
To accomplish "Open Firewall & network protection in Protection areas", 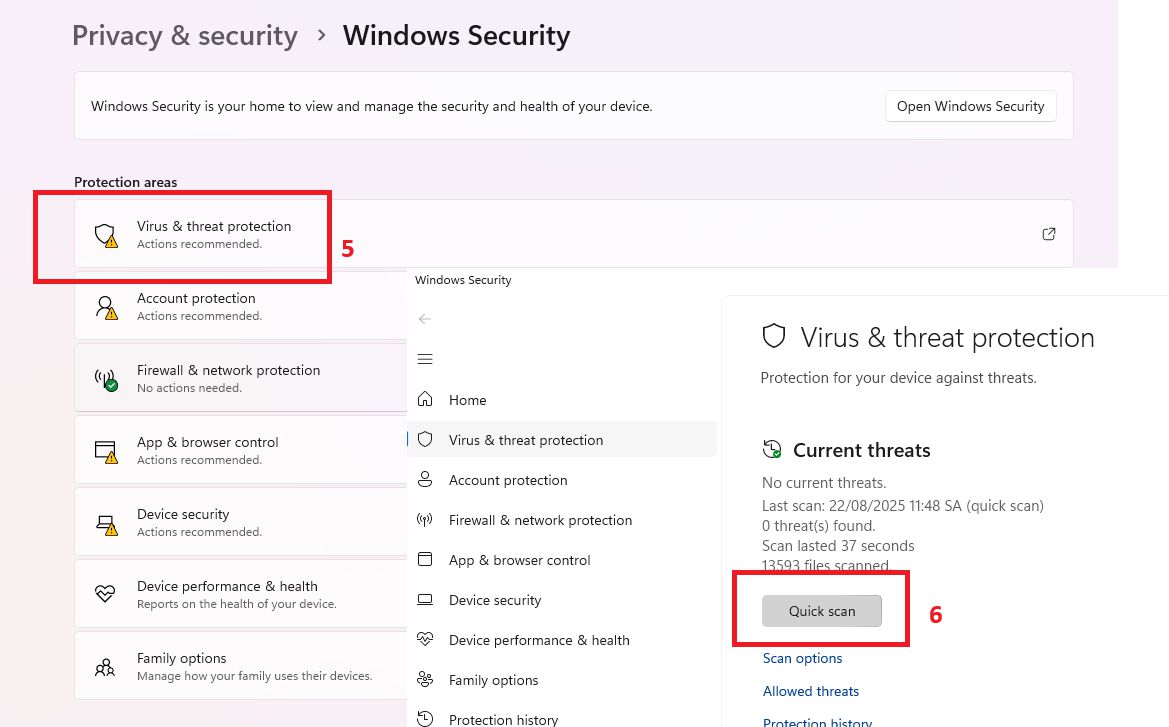I will [241, 378].
